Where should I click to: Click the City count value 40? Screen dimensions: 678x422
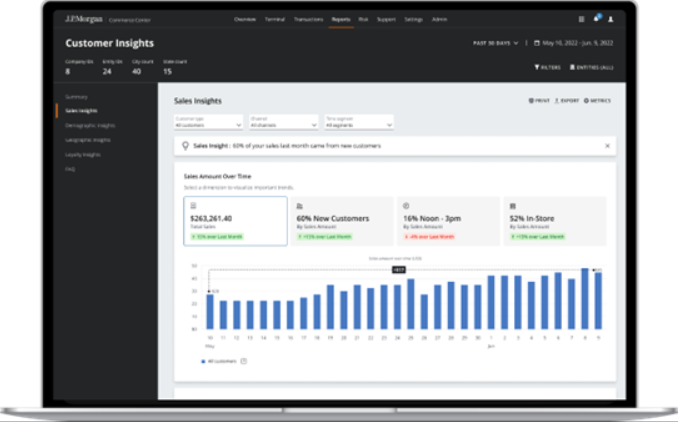point(137,71)
